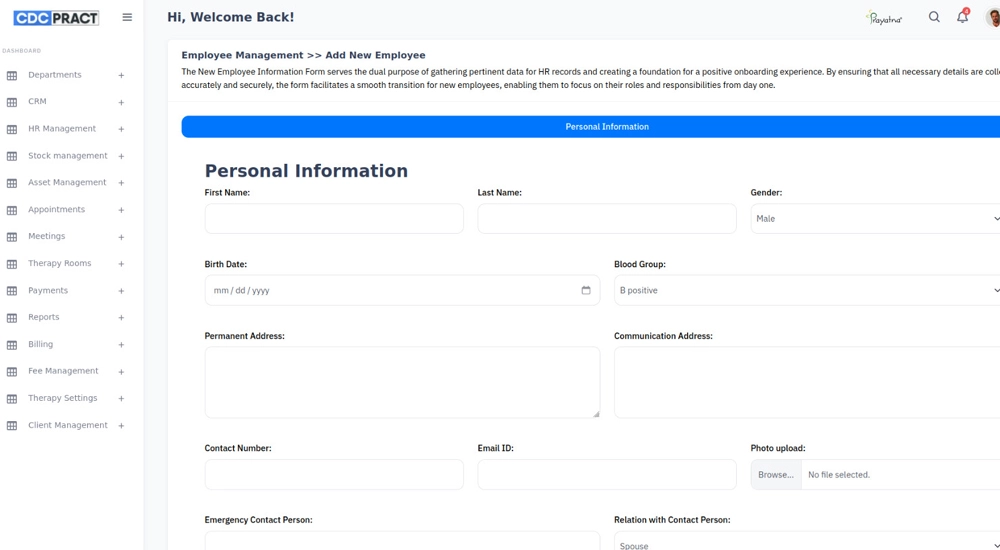Open Relation with Contact Person dropdown

(x=807, y=543)
